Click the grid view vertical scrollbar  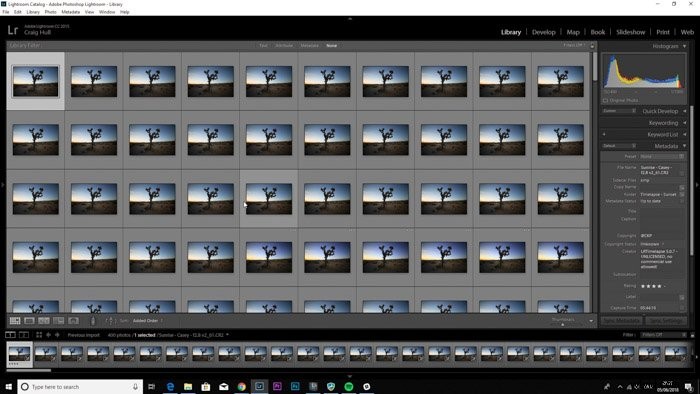[594, 66]
